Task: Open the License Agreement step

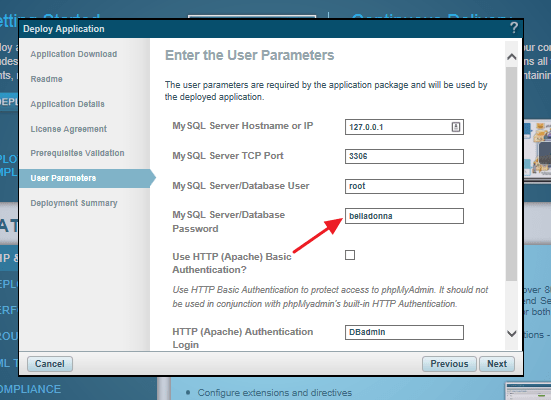Action: pos(69,129)
